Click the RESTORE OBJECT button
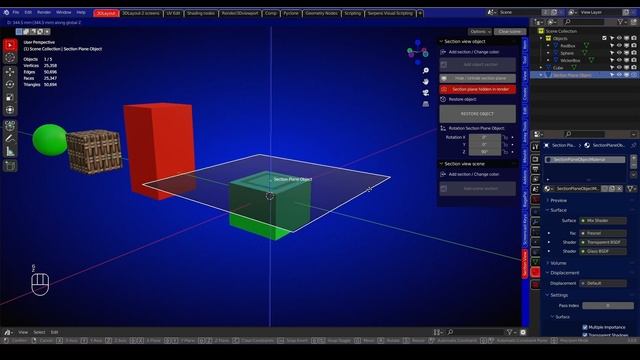The width and height of the screenshot is (640, 360). [478, 114]
